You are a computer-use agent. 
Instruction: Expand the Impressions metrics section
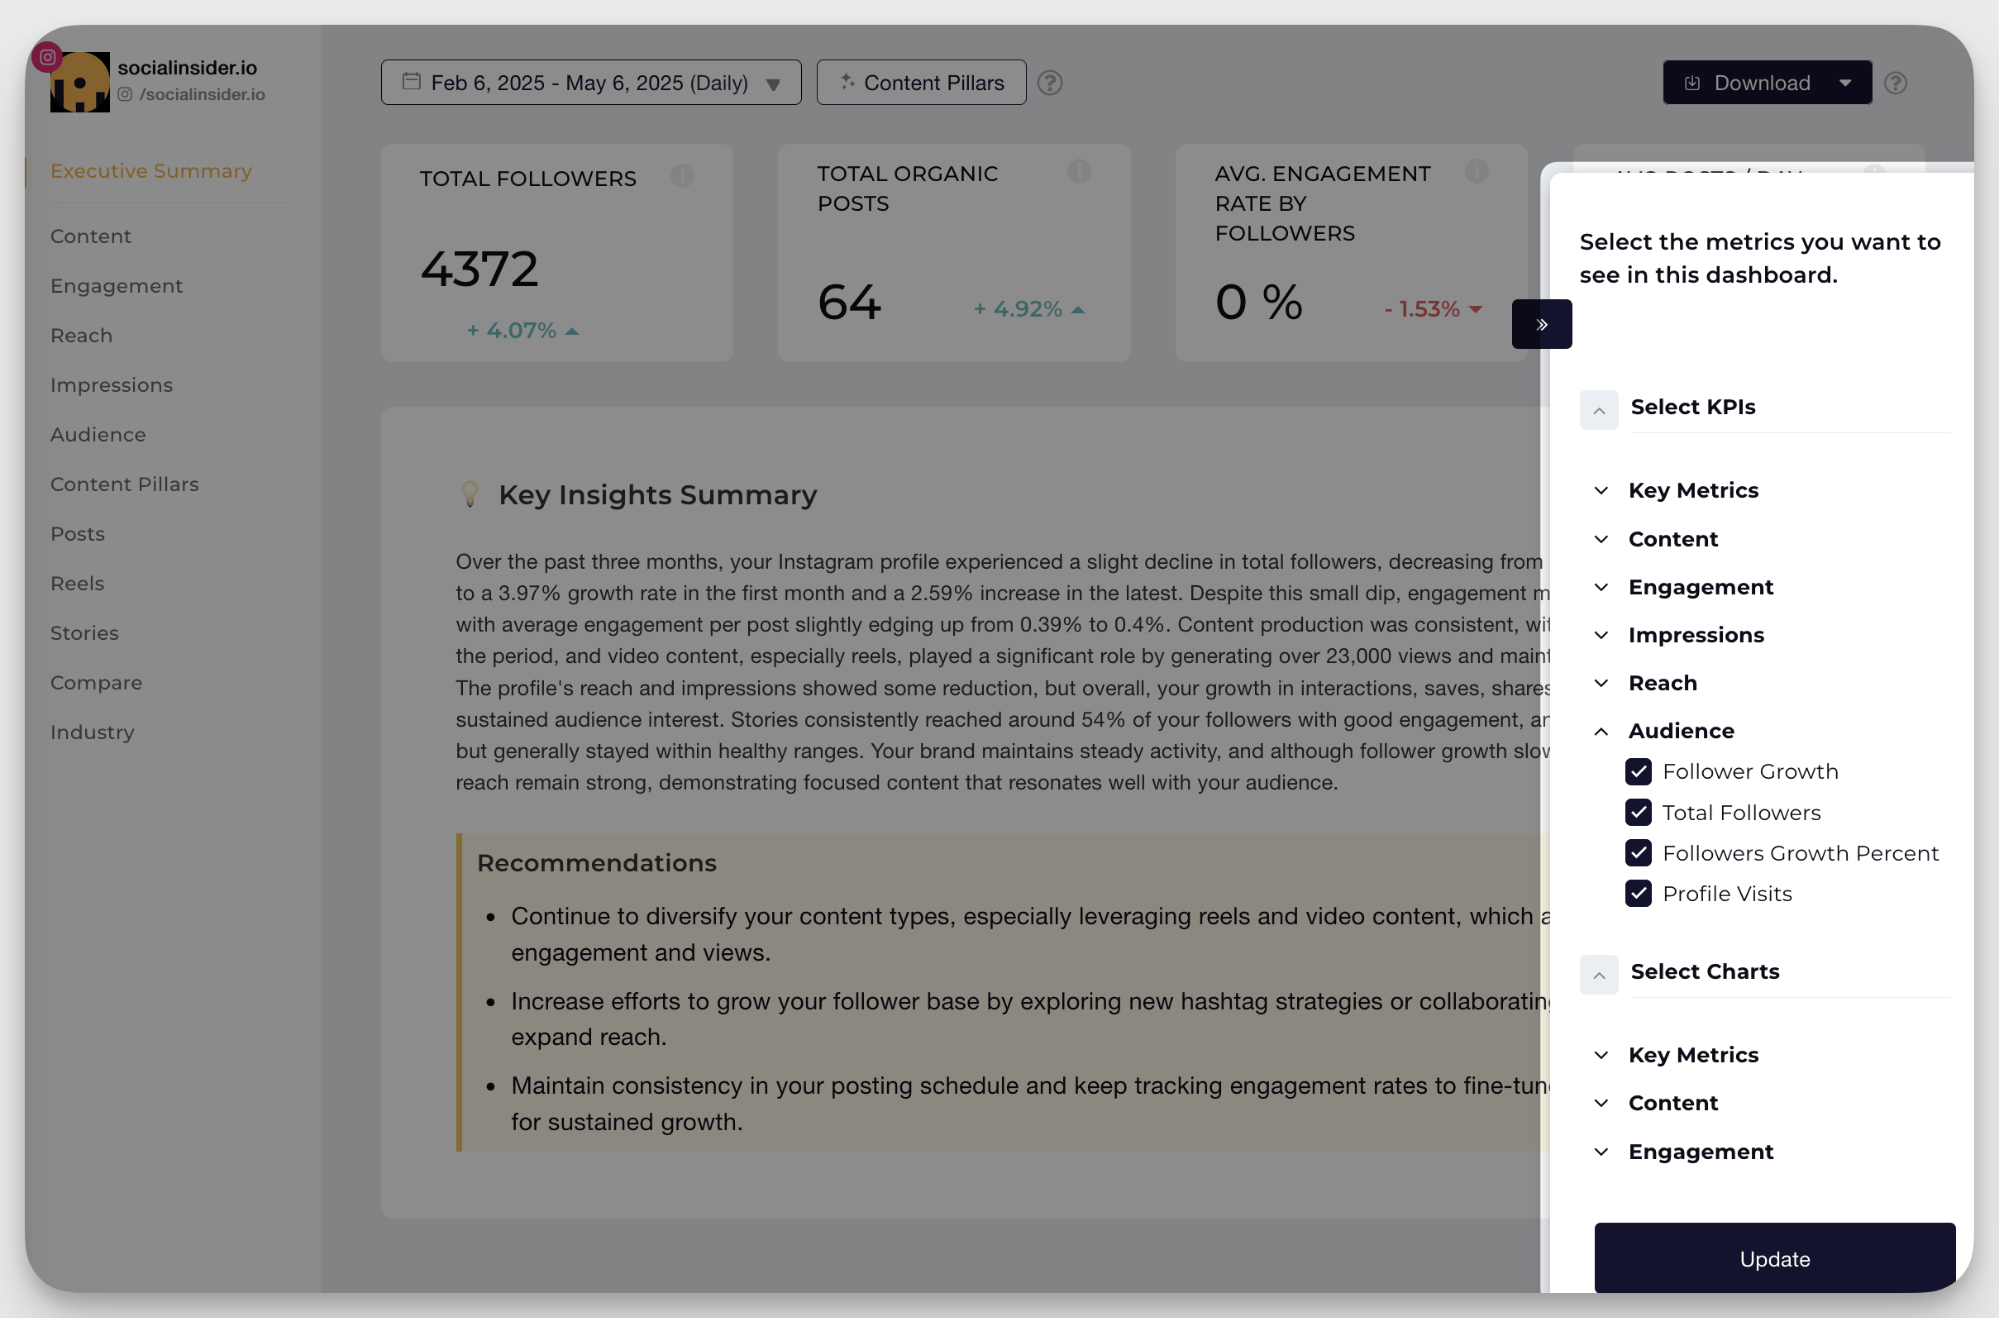coord(1602,635)
